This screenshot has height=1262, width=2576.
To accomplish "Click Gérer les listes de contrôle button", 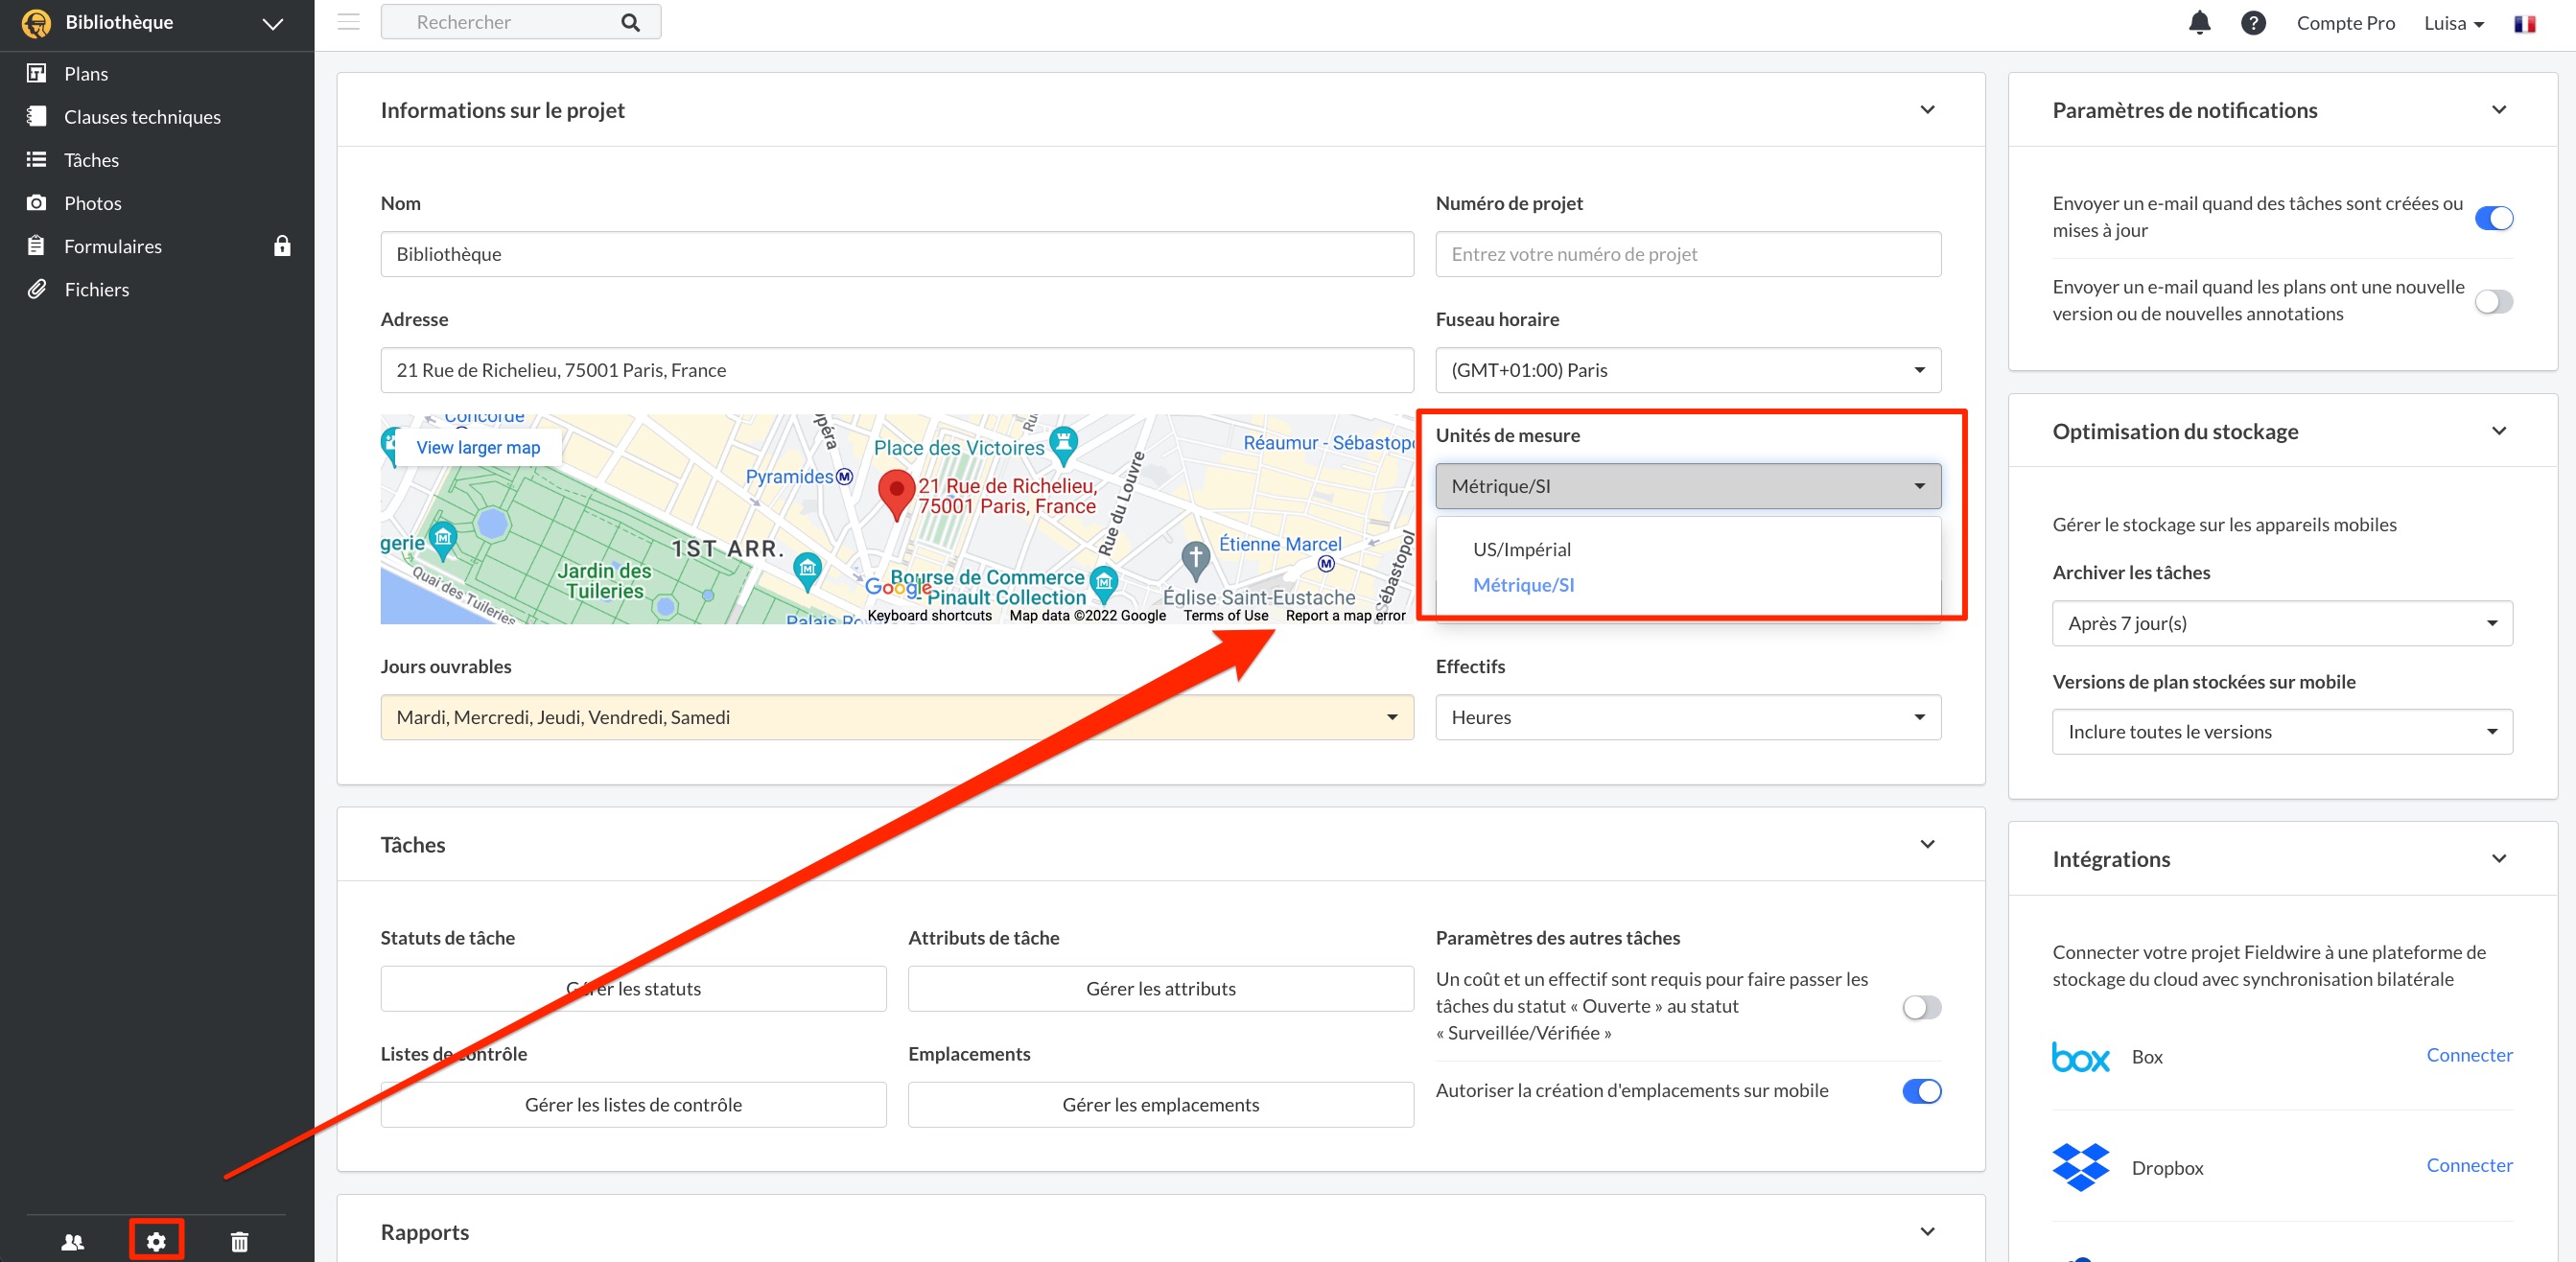I will pyautogui.click(x=633, y=1104).
